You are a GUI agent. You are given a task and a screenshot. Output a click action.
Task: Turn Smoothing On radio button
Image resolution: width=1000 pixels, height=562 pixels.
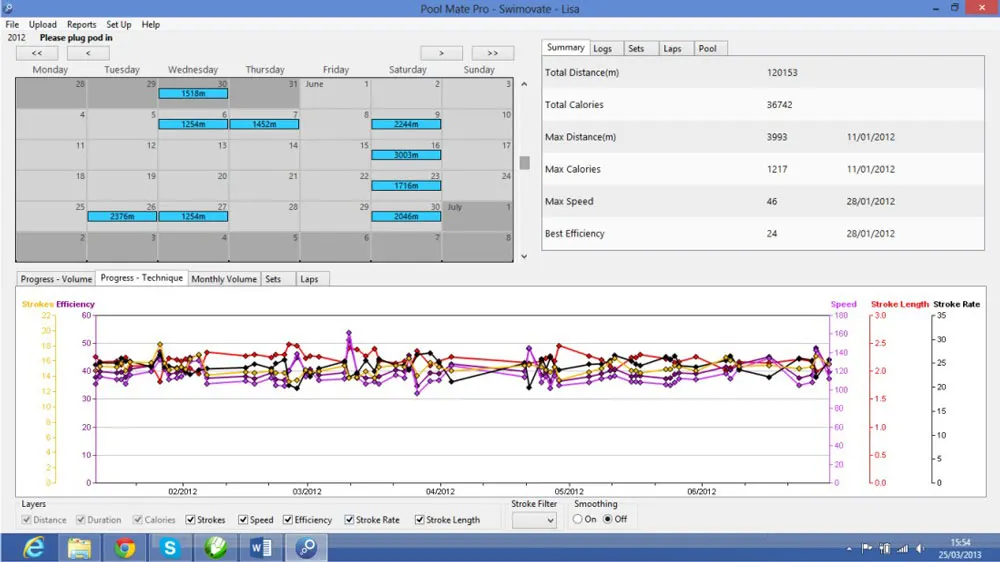(x=577, y=519)
